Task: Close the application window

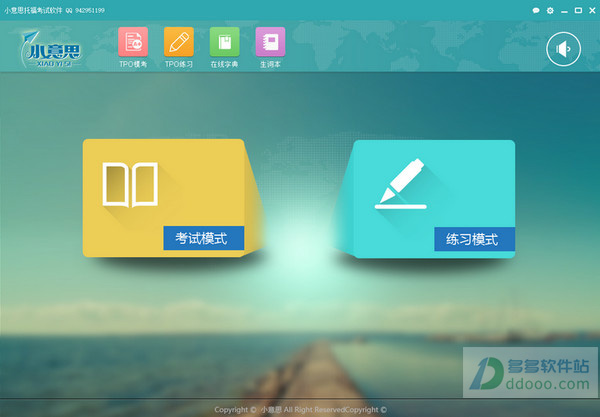Action: pyautogui.click(x=592, y=11)
